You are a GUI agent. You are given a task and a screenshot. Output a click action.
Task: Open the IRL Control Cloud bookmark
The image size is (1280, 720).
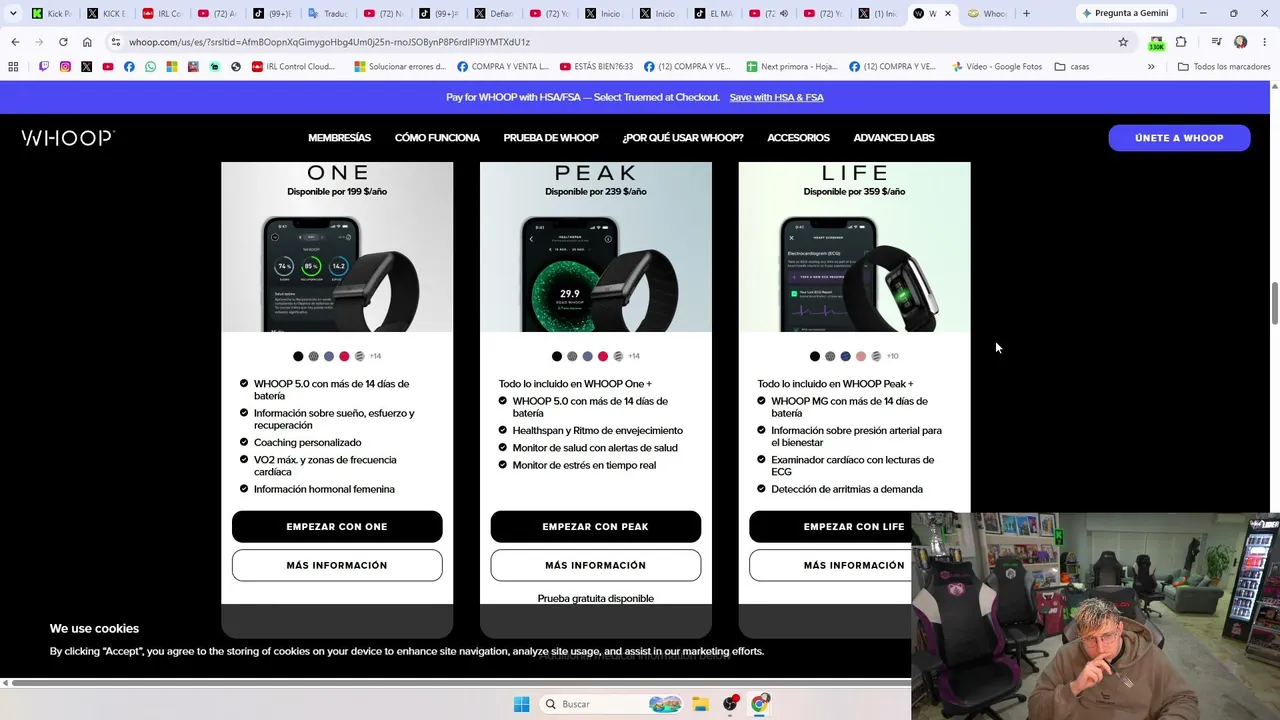click(x=293, y=67)
